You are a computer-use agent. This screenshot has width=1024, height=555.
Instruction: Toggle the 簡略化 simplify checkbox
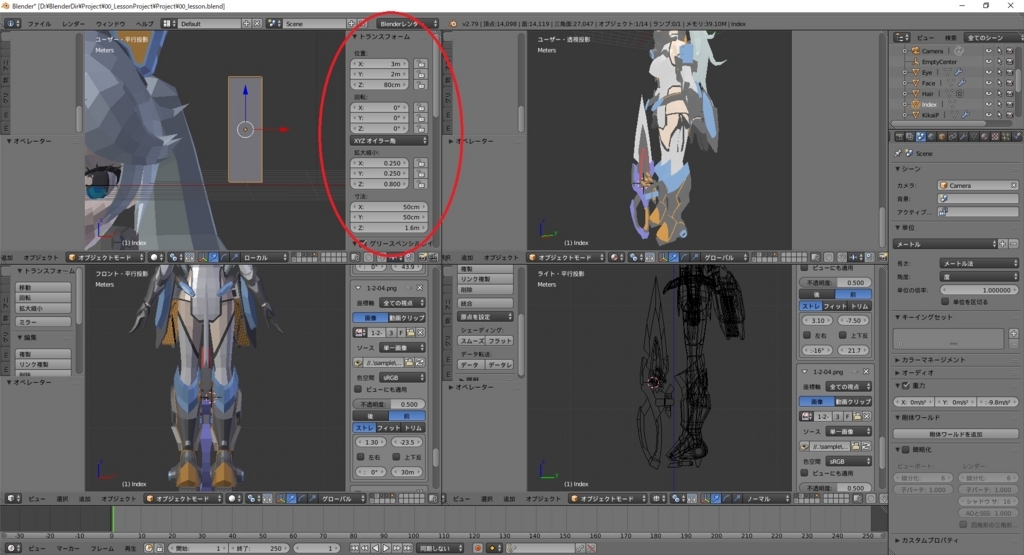pos(906,449)
